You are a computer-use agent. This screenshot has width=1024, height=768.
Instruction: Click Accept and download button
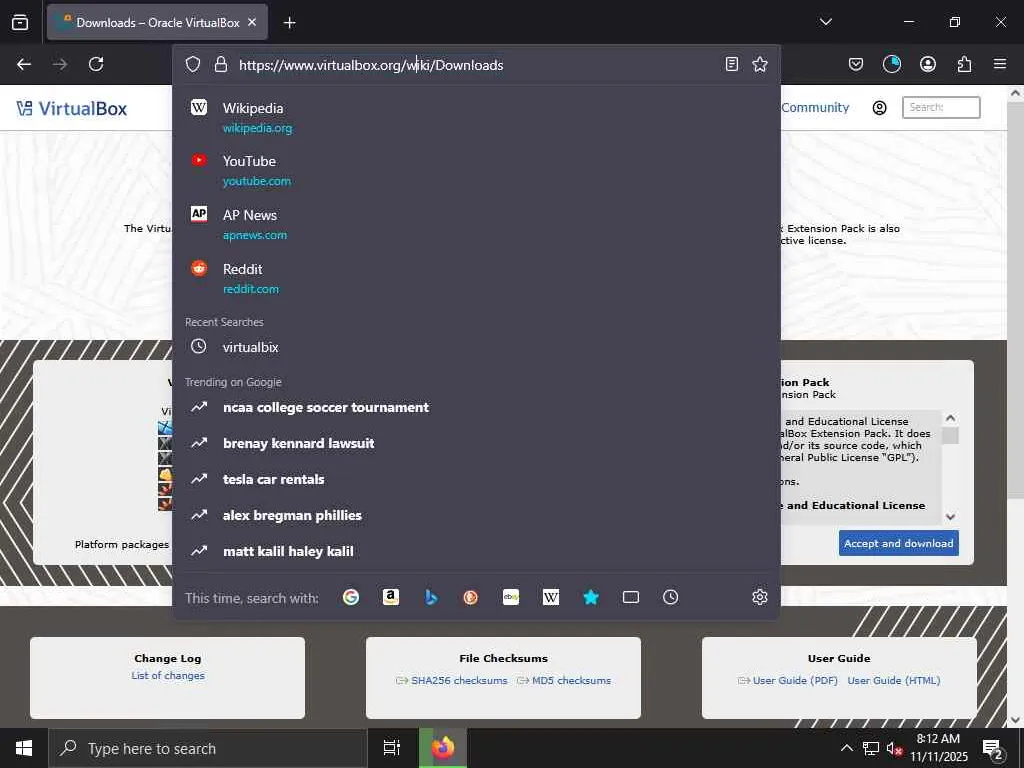pyautogui.click(x=899, y=543)
